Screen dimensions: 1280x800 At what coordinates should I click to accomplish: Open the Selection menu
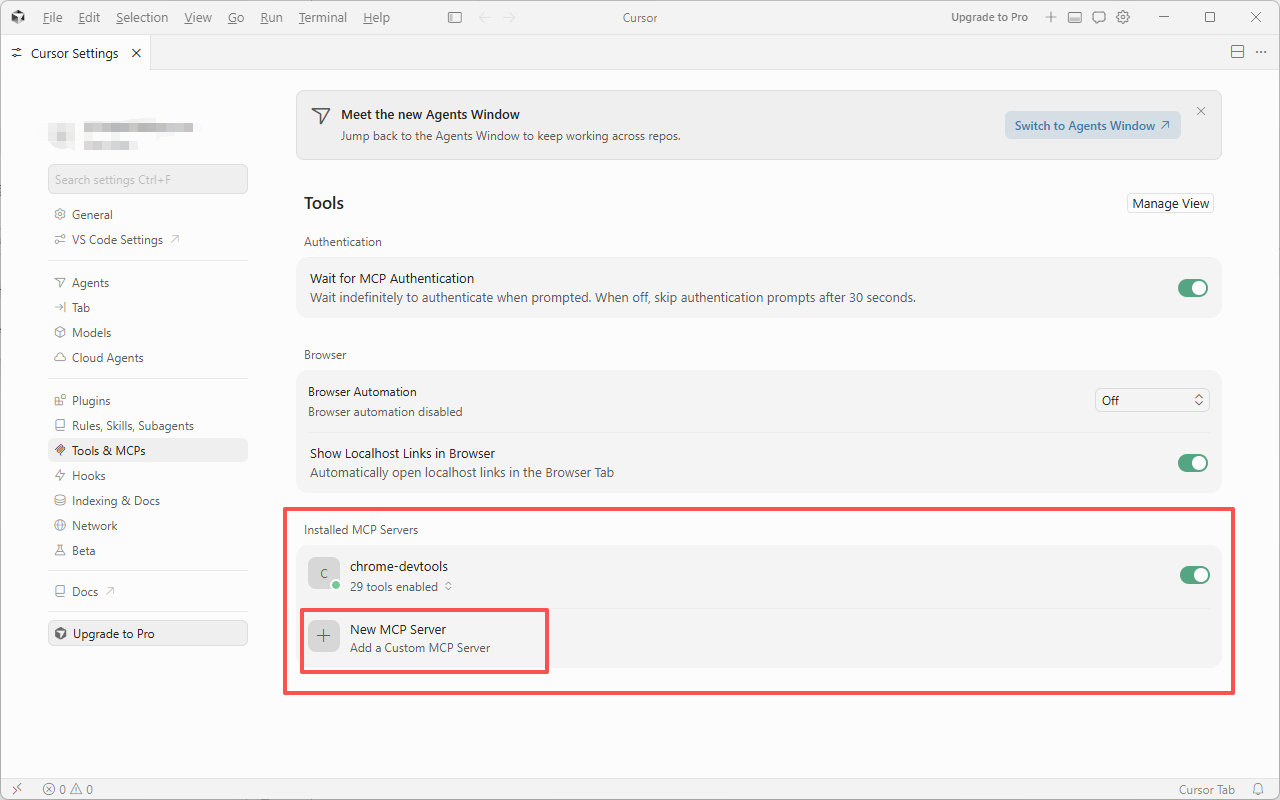point(142,17)
